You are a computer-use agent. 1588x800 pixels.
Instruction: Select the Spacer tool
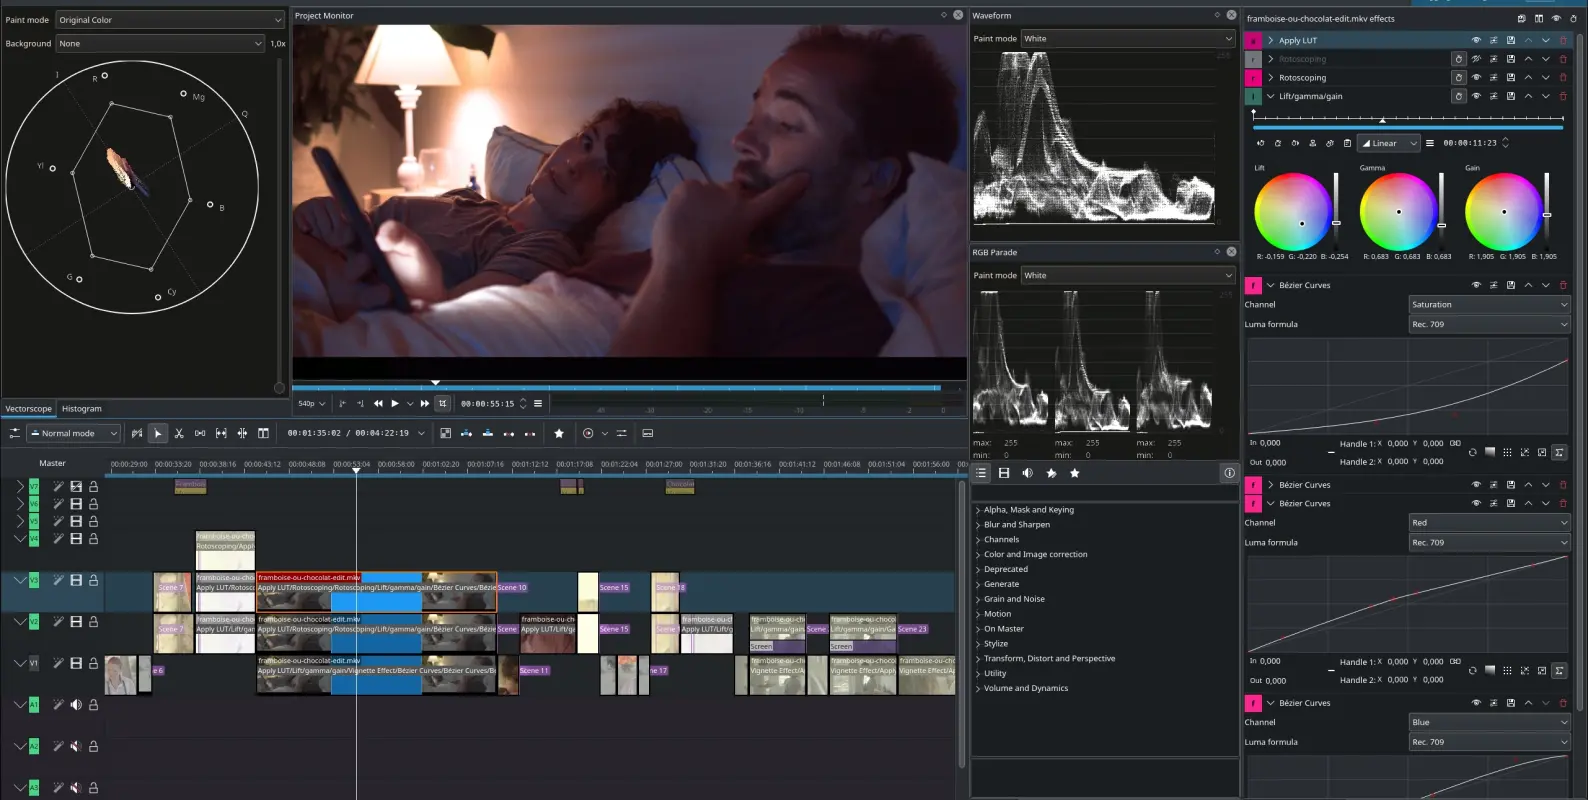pyautogui.click(x=200, y=433)
